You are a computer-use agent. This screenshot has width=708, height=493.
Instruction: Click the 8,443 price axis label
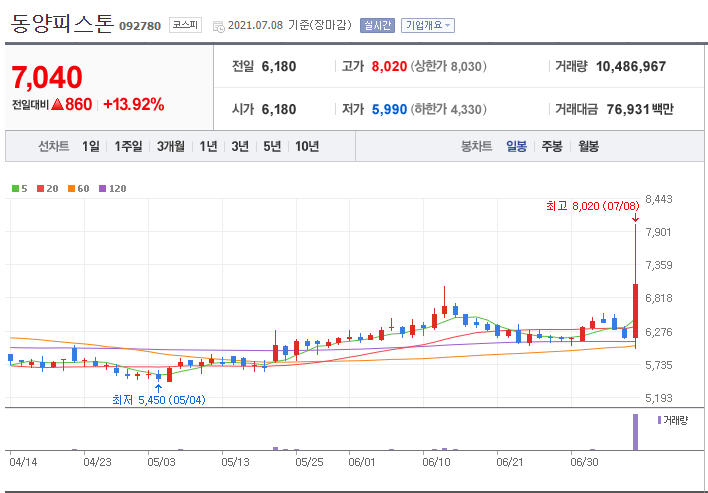pyautogui.click(x=659, y=199)
